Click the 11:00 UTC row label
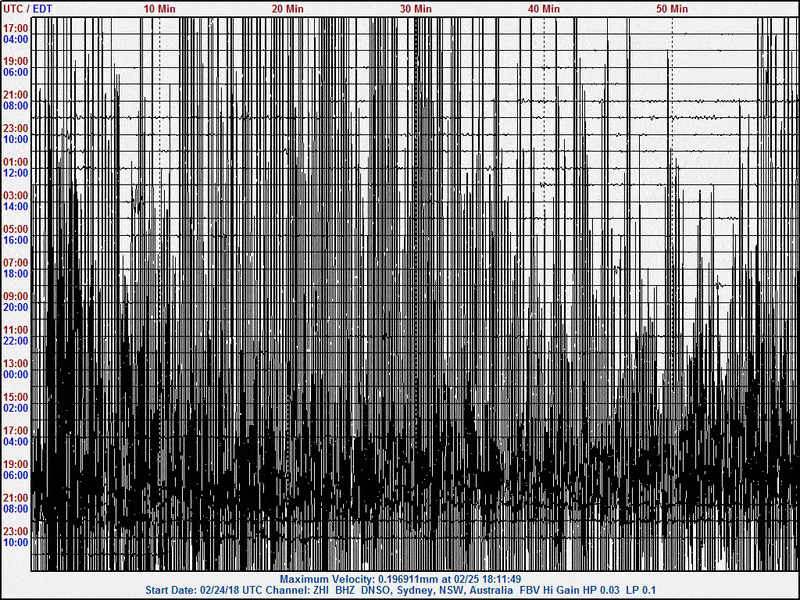800x600 pixels. point(16,330)
